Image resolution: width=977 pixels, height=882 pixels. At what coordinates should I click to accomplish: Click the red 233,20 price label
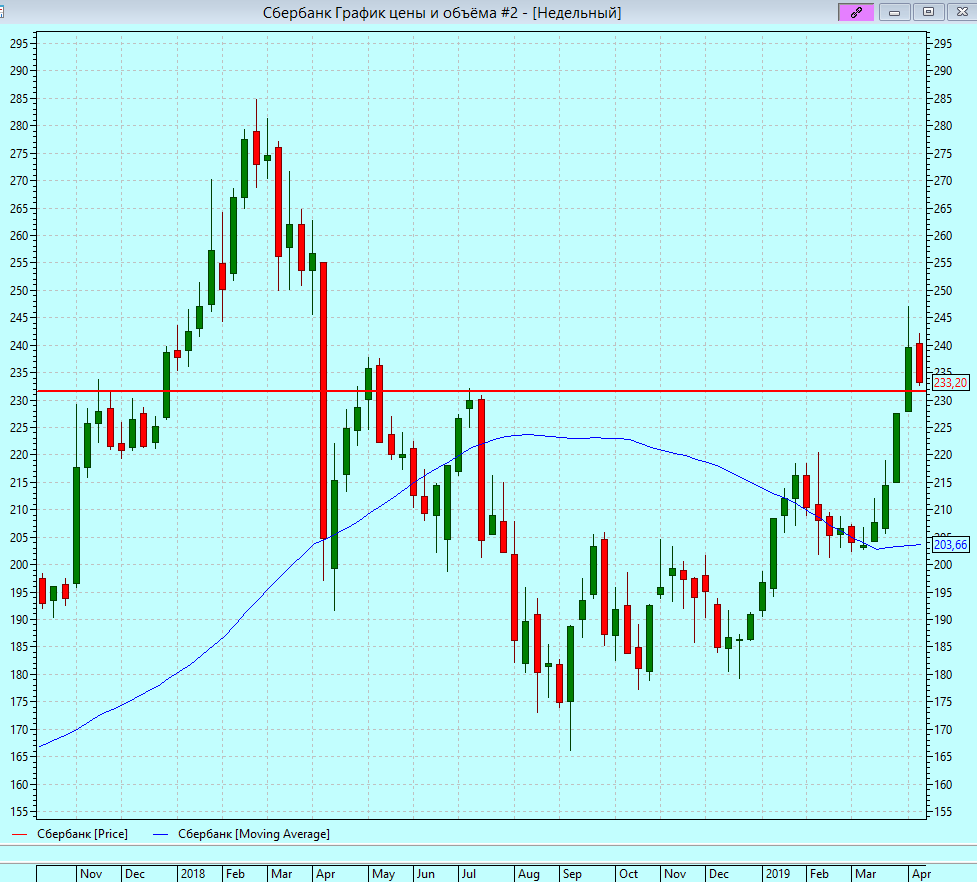pyautogui.click(x=951, y=382)
